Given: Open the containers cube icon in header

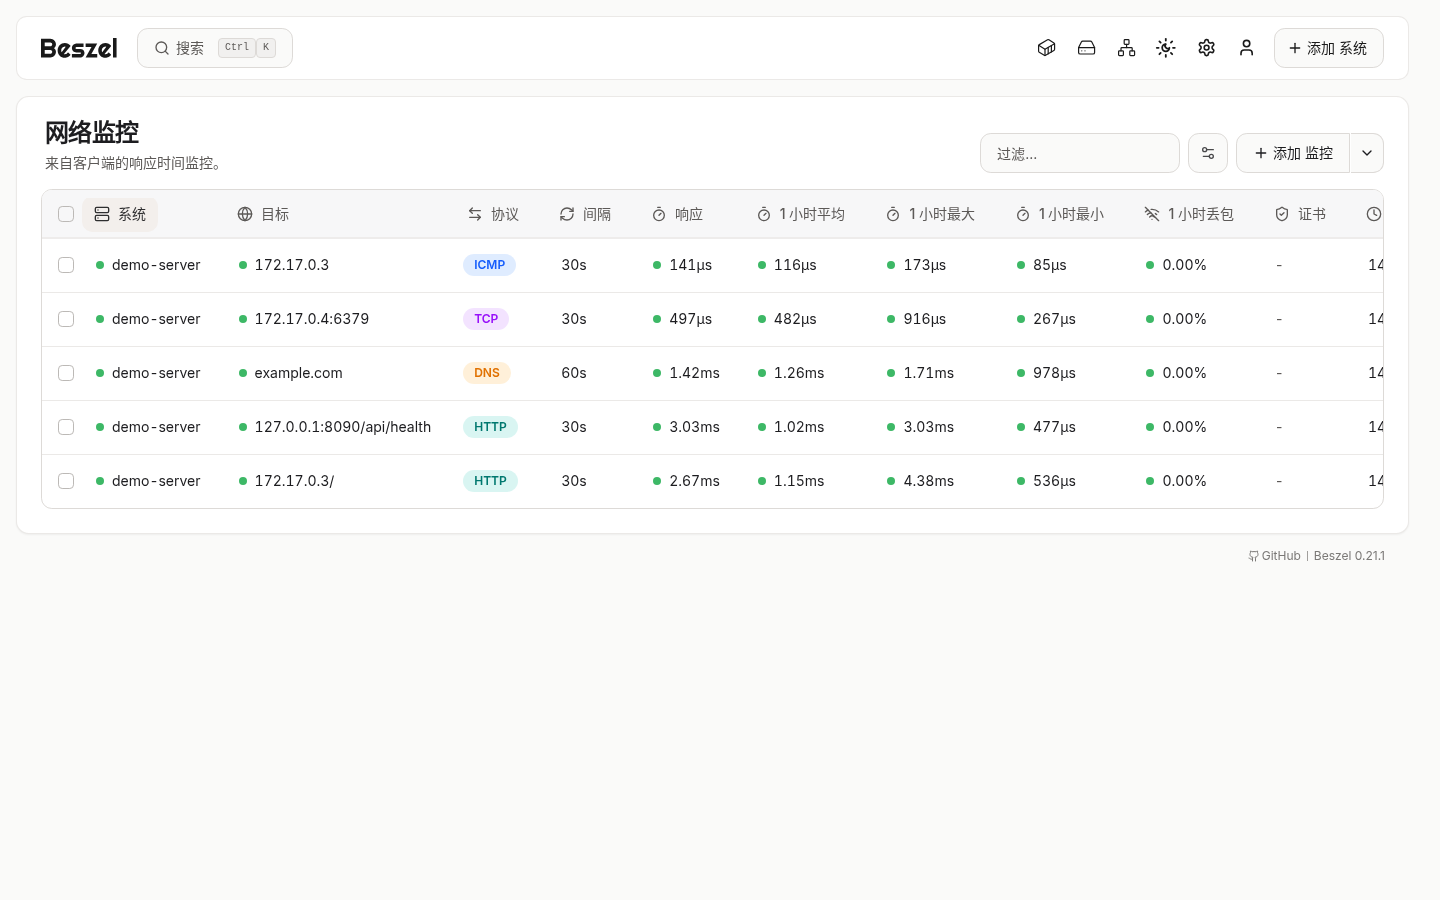Looking at the screenshot, I should (1046, 48).
